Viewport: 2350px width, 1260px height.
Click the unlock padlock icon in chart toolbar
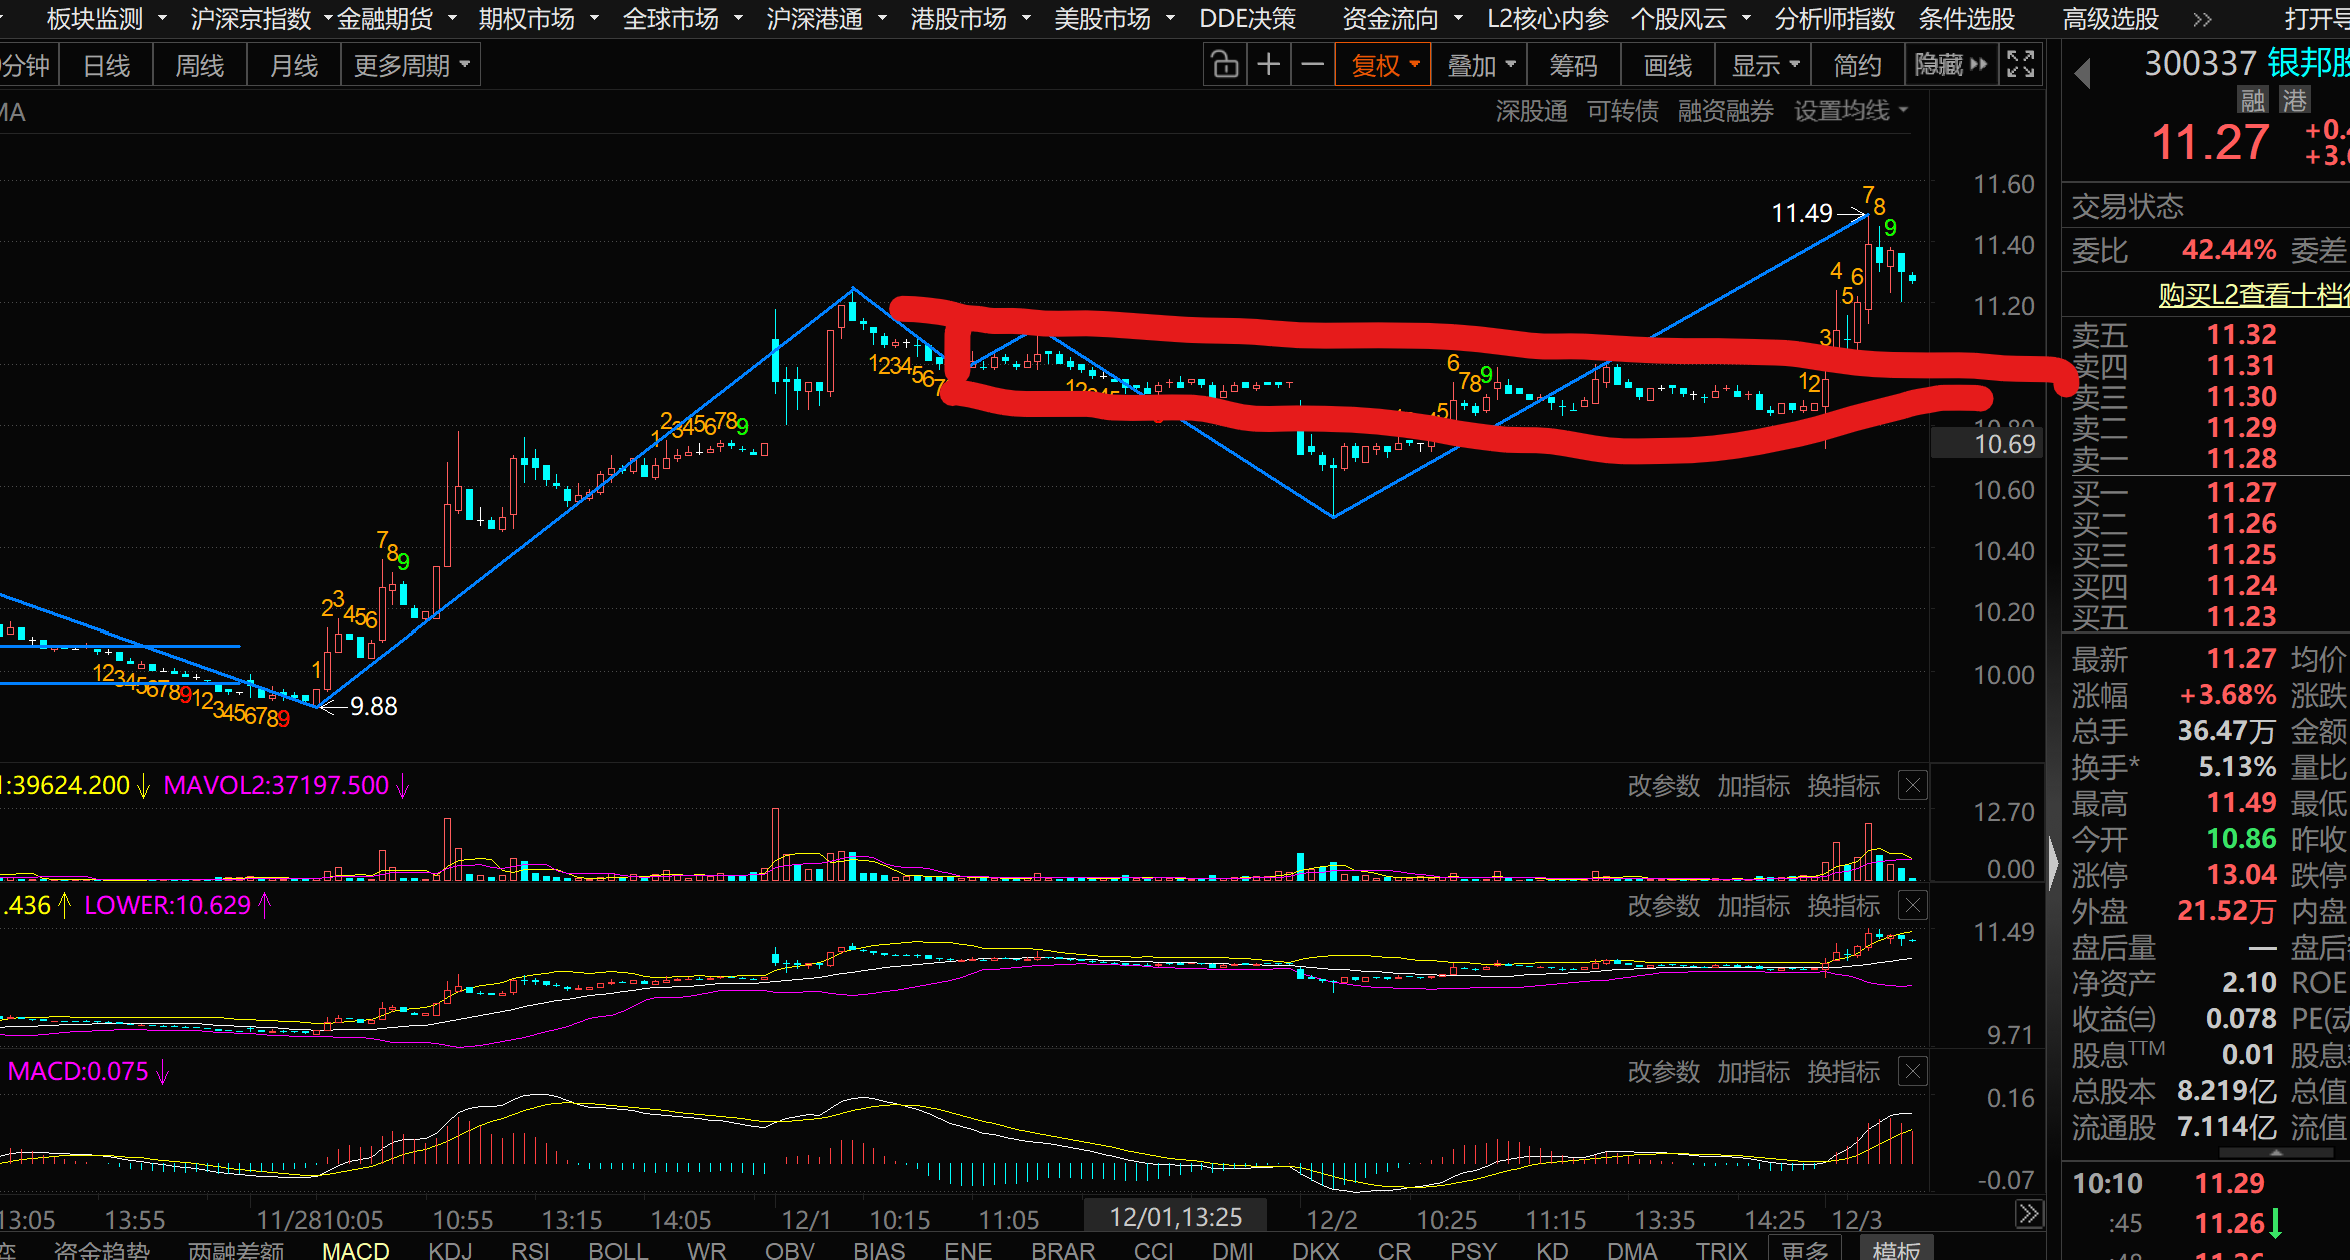(1224, 65)
